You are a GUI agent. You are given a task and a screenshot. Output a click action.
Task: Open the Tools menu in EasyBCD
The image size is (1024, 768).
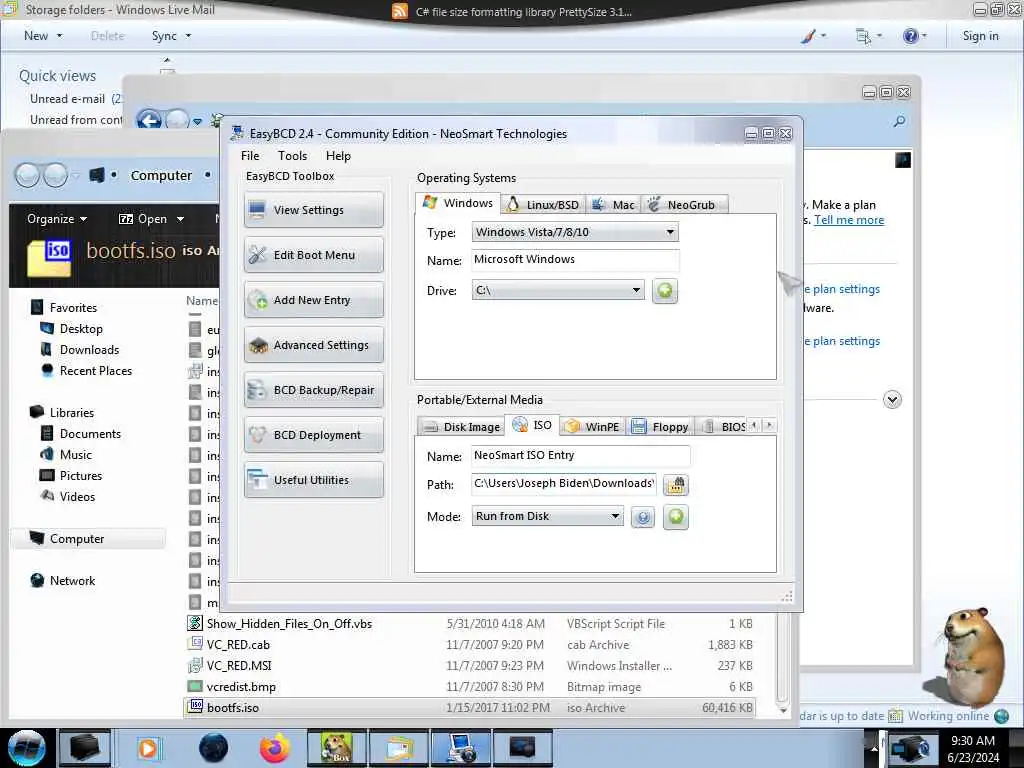(x=292, y=155)
